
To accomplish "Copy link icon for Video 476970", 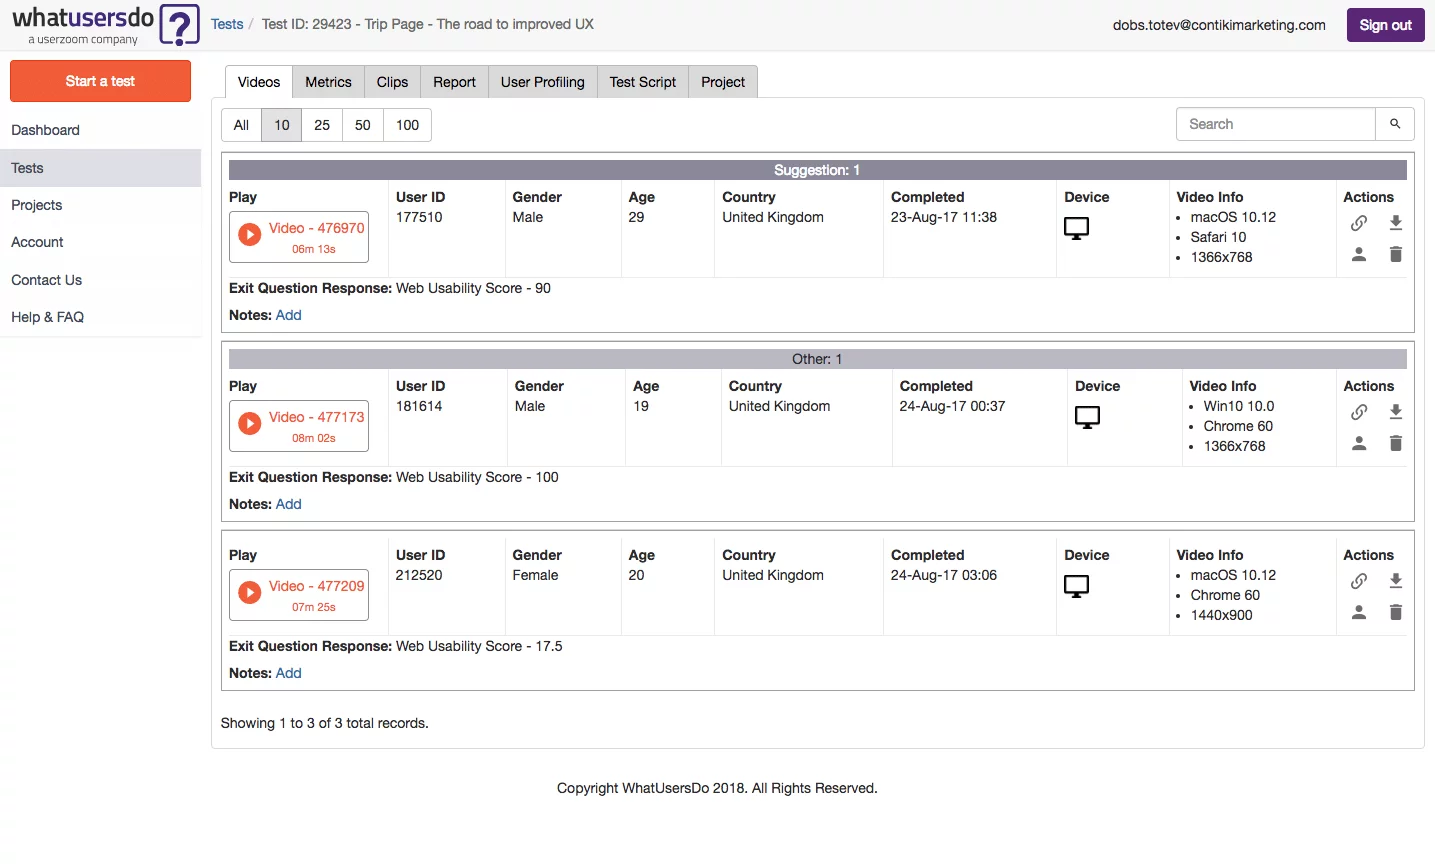I will pos(1359,223).
